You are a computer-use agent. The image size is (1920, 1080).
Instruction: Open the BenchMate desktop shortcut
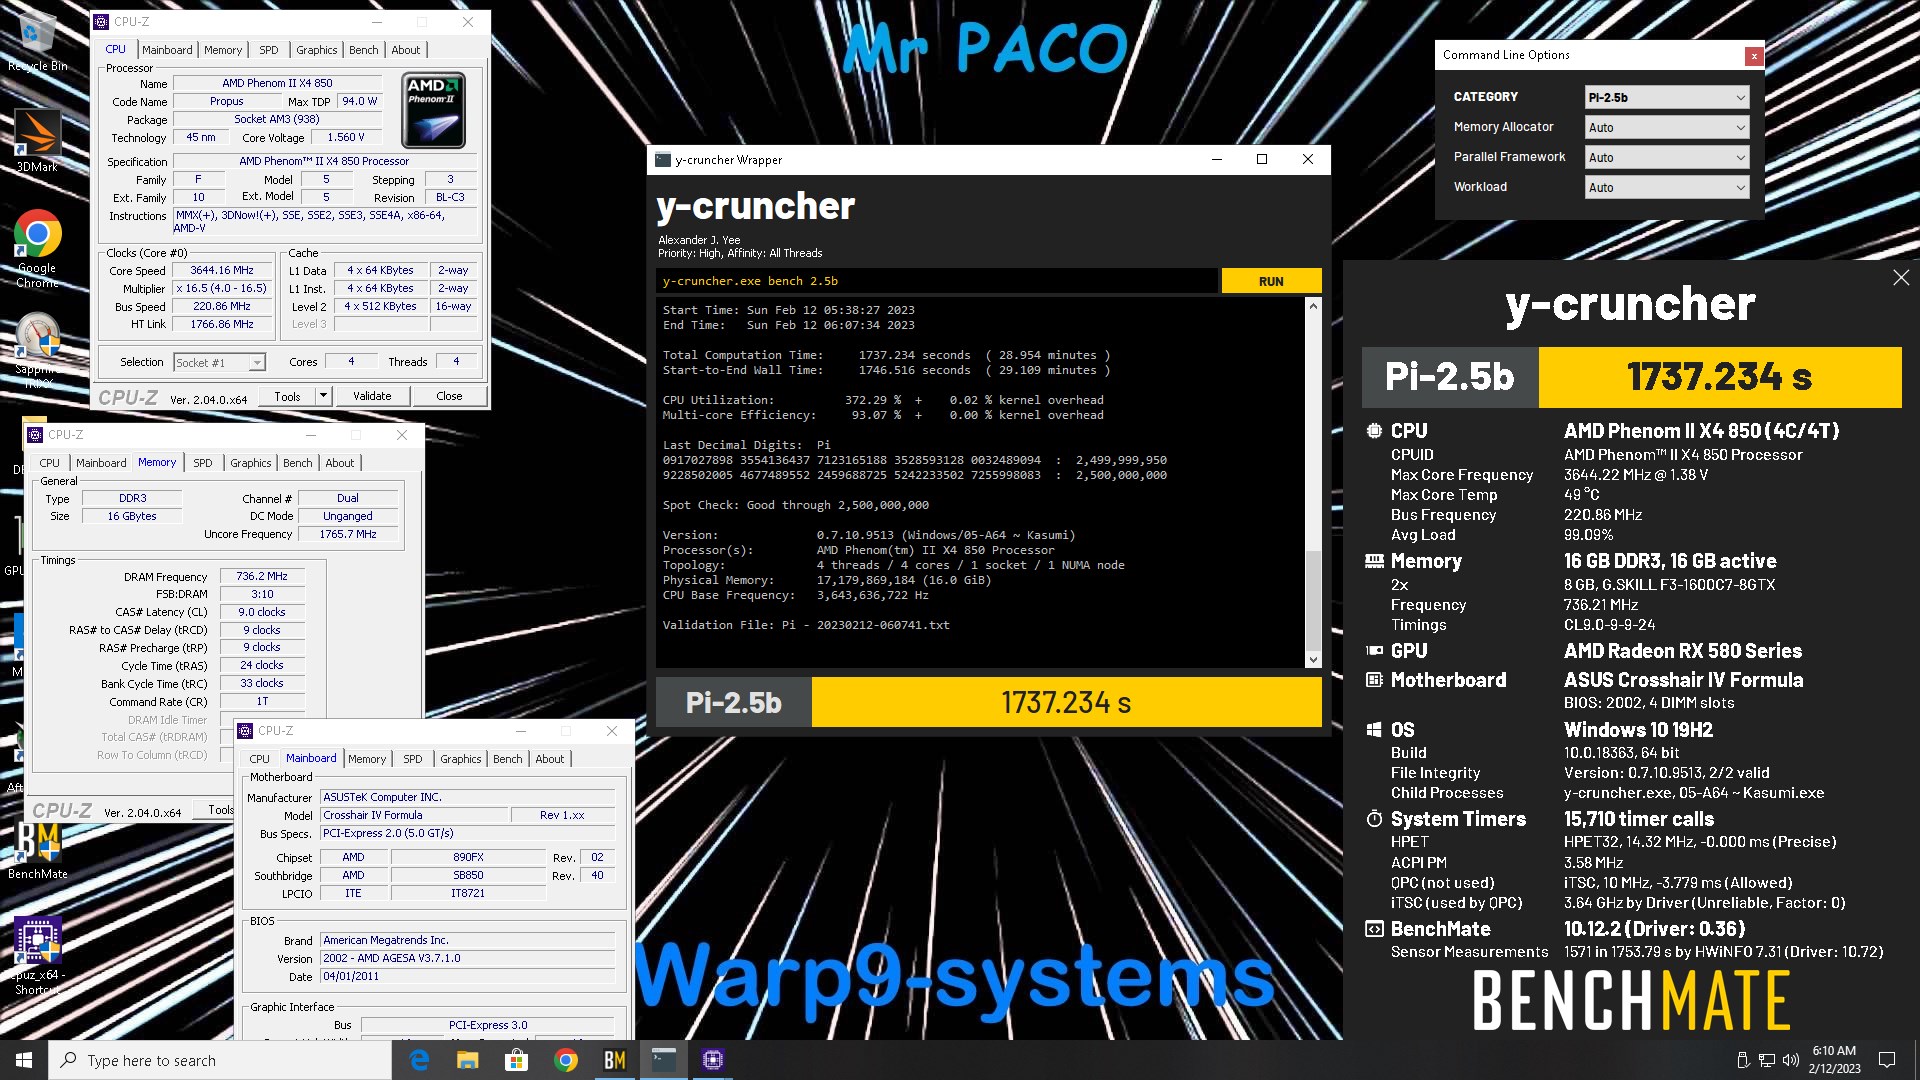point(38,850)
